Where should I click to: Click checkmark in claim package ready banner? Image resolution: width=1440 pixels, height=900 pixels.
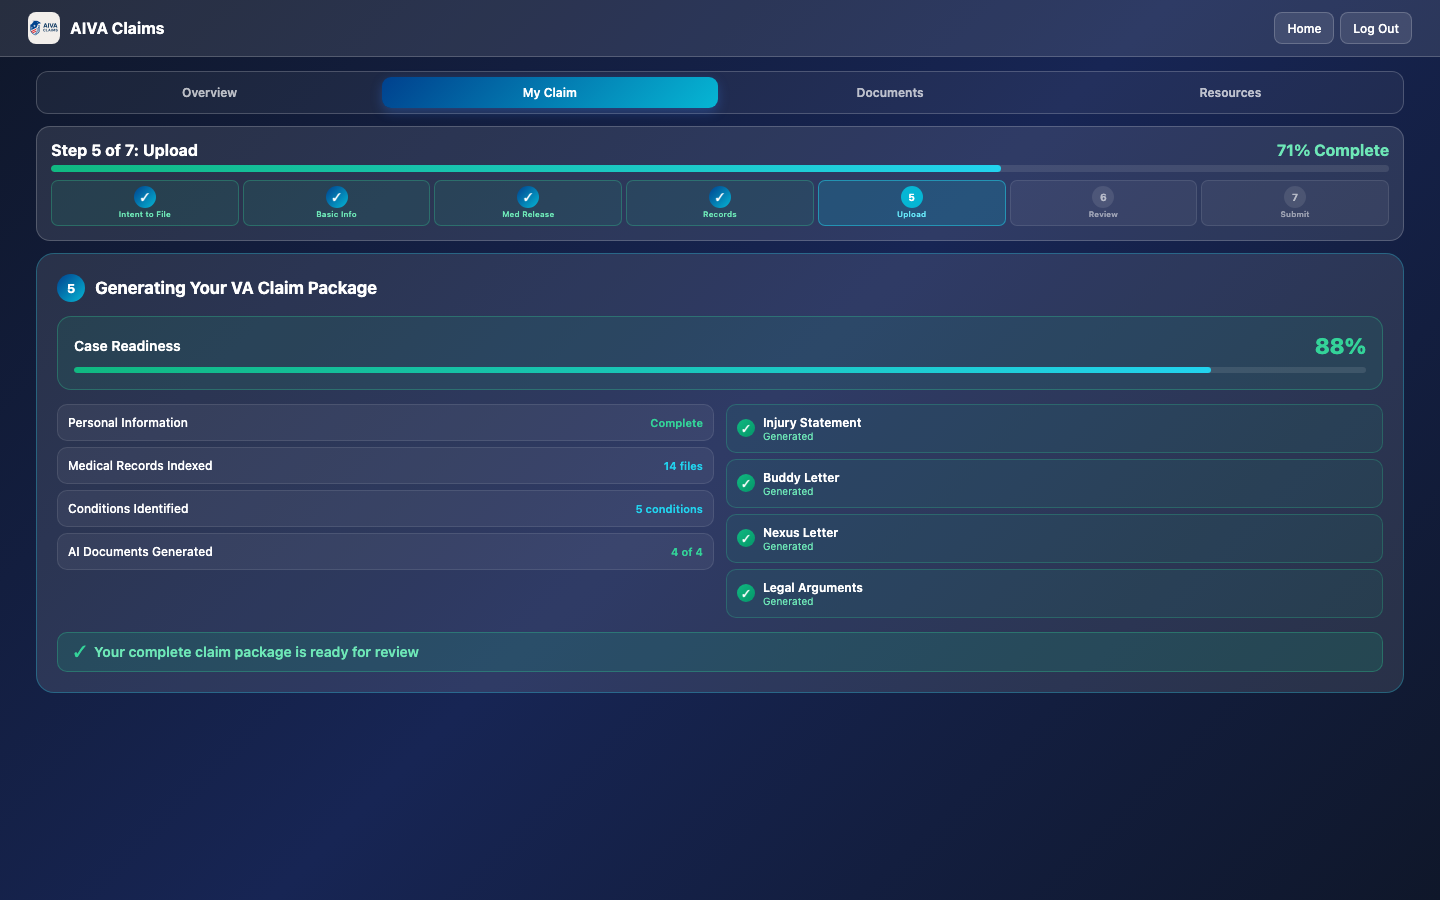(x=80, y=652)
